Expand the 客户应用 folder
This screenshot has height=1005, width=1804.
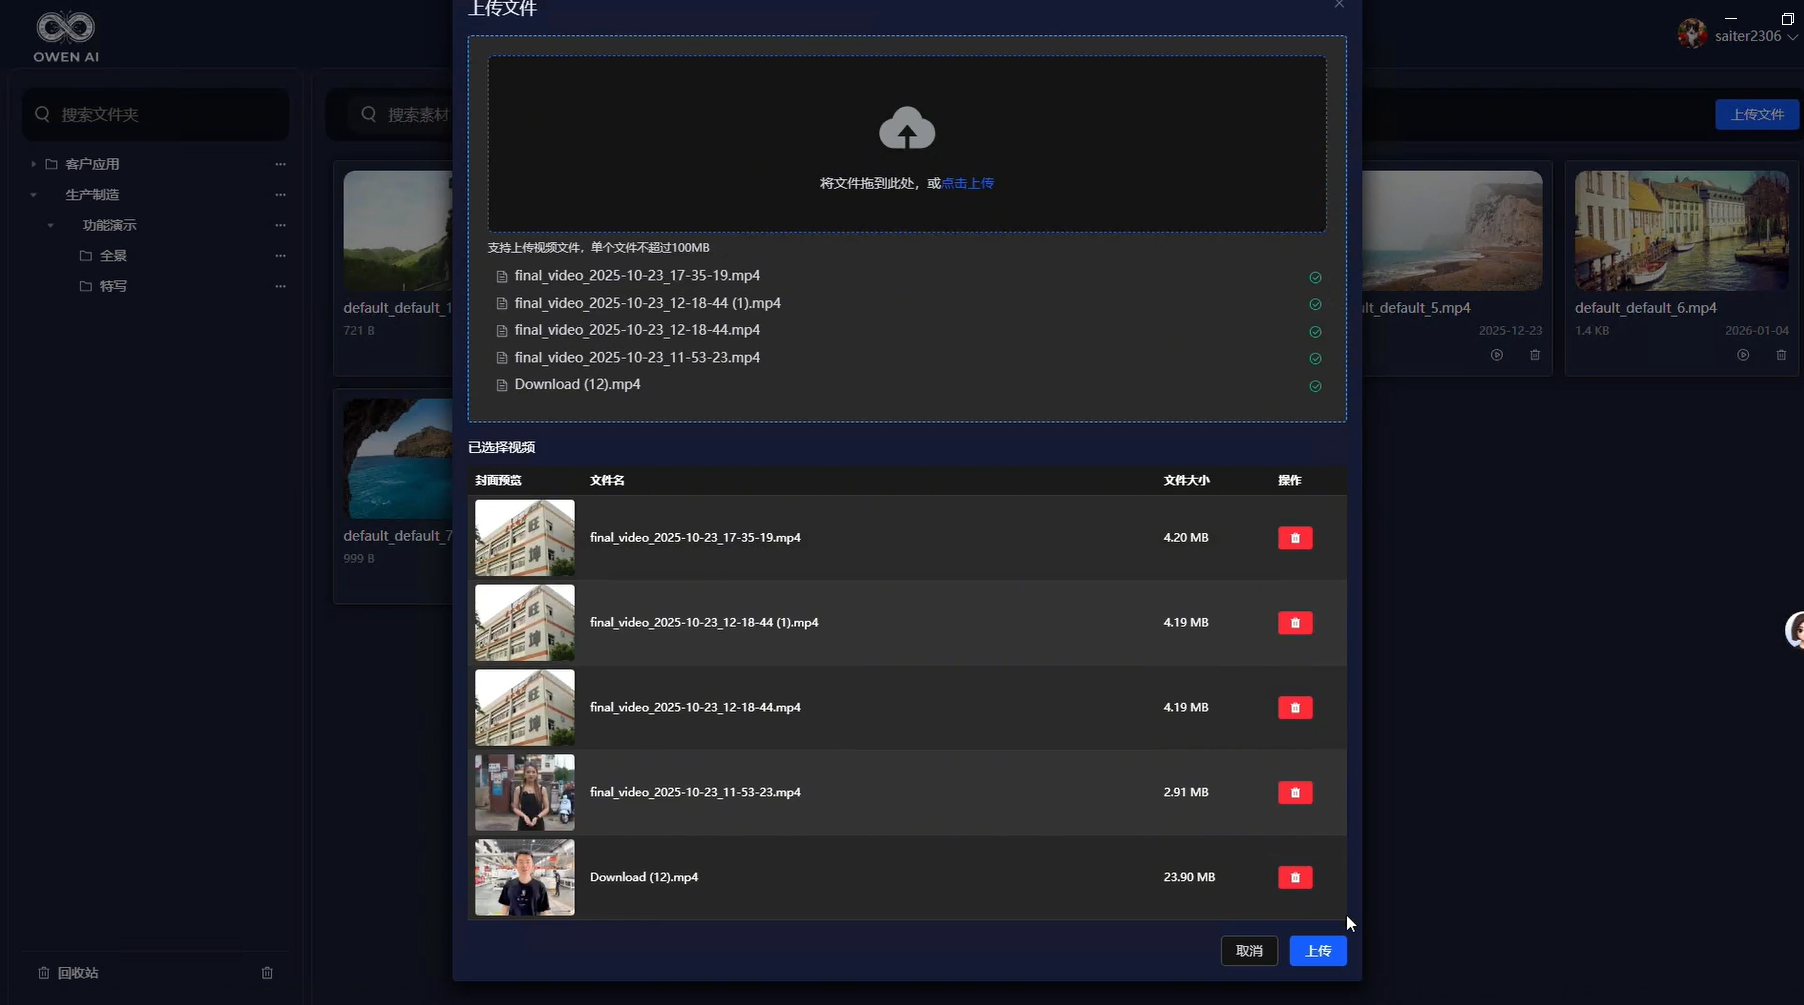click(33, 164)
